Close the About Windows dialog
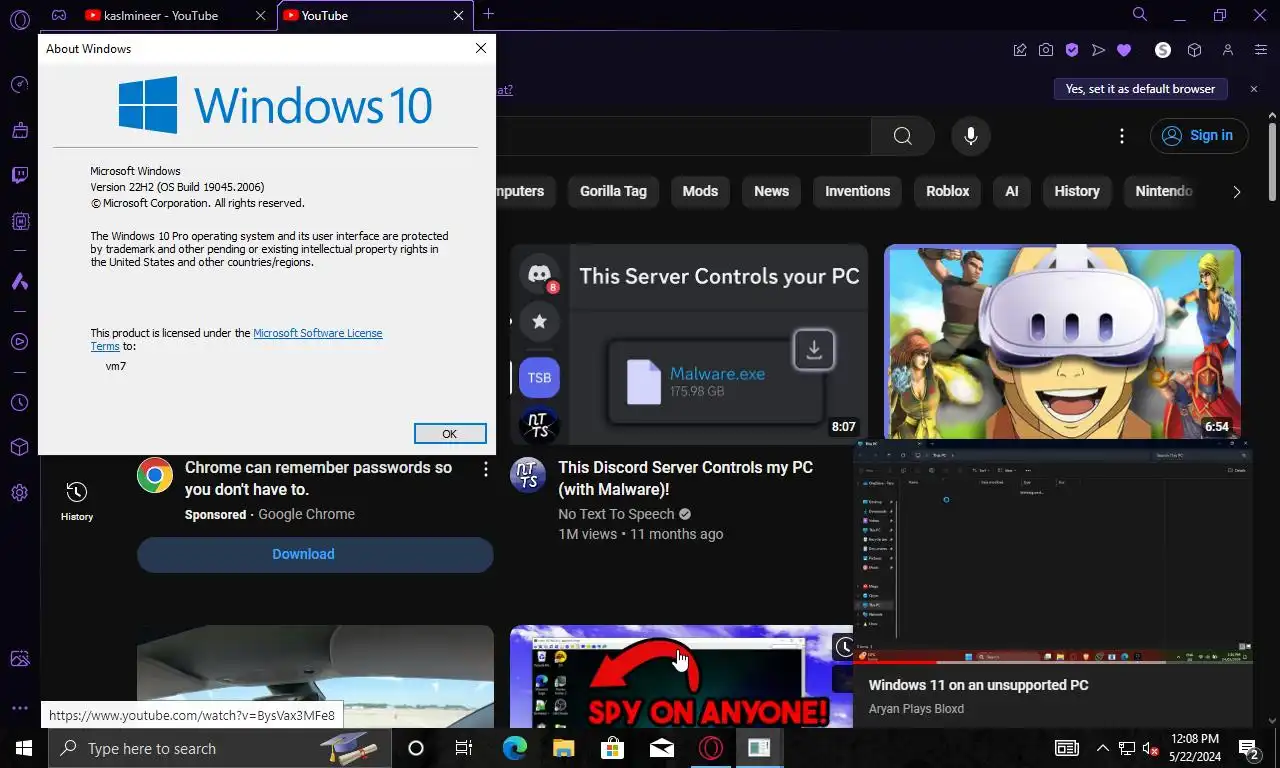 point(481,48)
